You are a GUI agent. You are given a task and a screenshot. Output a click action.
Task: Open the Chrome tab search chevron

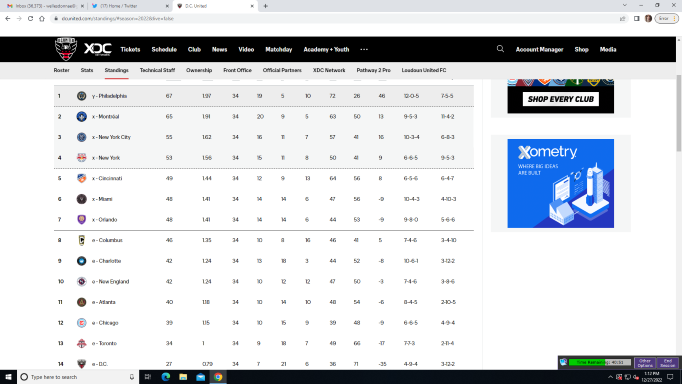(625, 5)
